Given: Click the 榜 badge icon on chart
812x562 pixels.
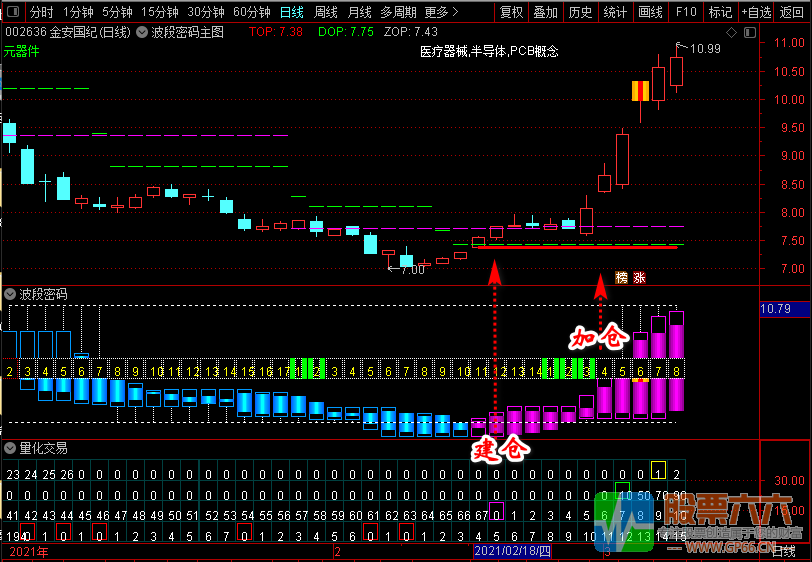Looking at the screenshot, I should pyautogui.click(x=621, y=277).
